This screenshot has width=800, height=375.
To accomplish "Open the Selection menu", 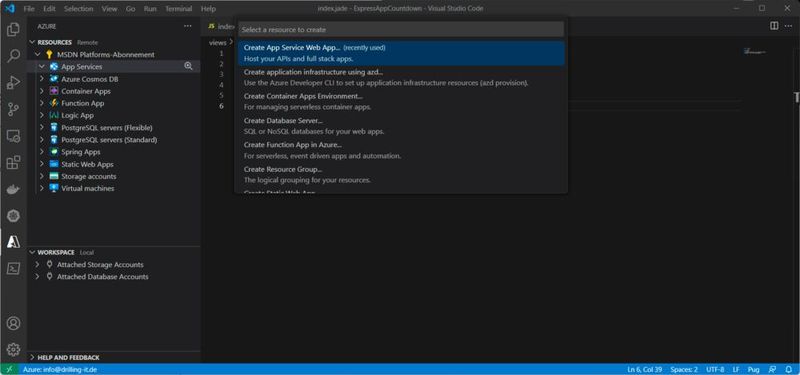I will 79,9.
